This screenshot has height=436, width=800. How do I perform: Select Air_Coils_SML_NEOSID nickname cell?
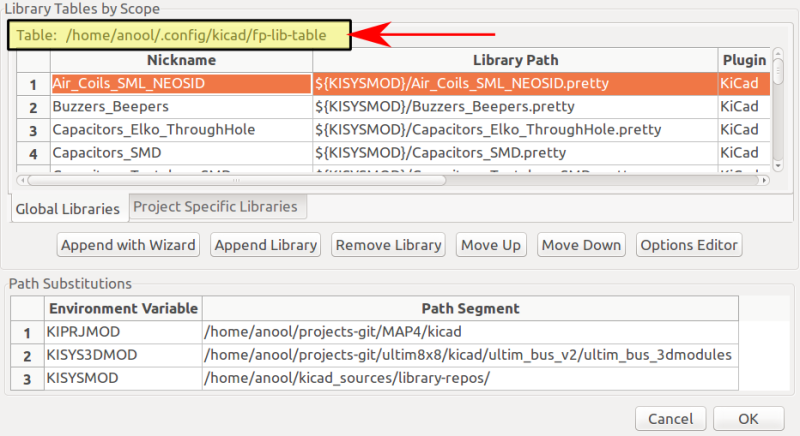click(180, 83)
